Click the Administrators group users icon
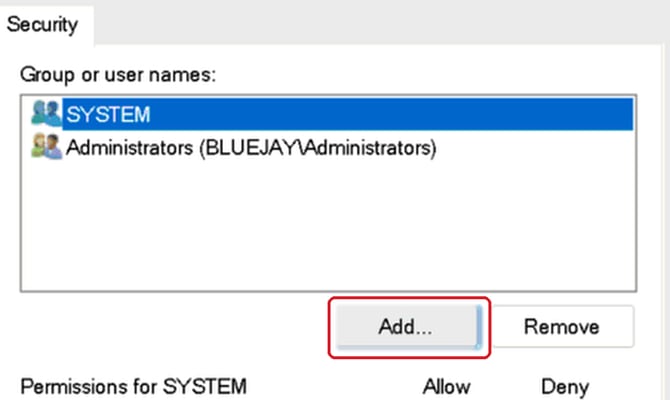This screenshot has width=670, height=400. click(47, 146)
